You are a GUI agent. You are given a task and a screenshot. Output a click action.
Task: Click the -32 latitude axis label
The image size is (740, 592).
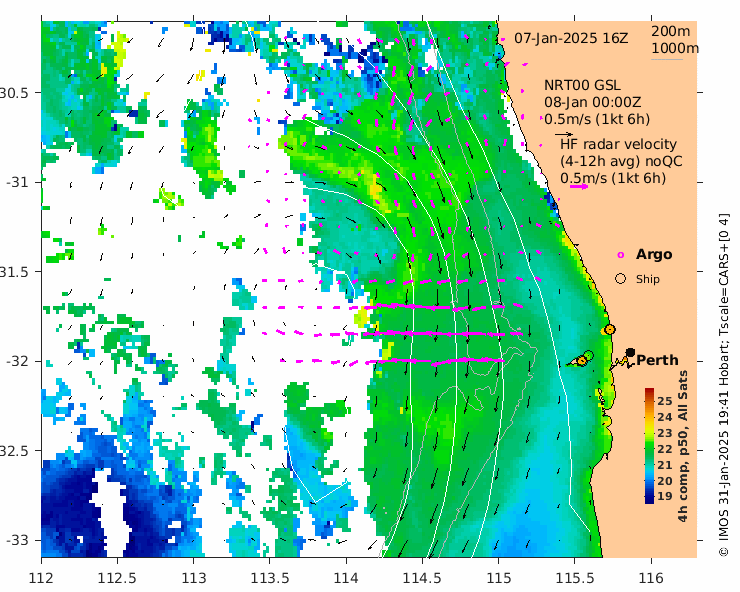point(17,361)
